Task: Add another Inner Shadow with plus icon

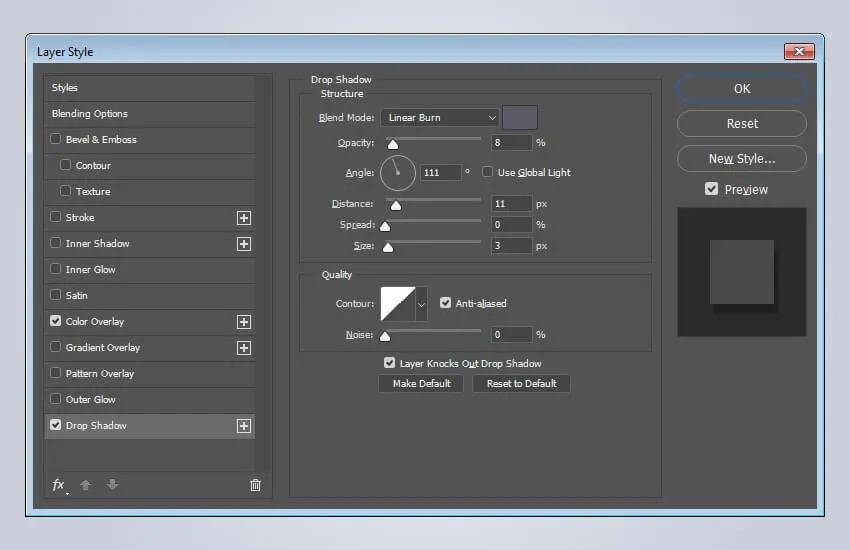Action: 243,244
